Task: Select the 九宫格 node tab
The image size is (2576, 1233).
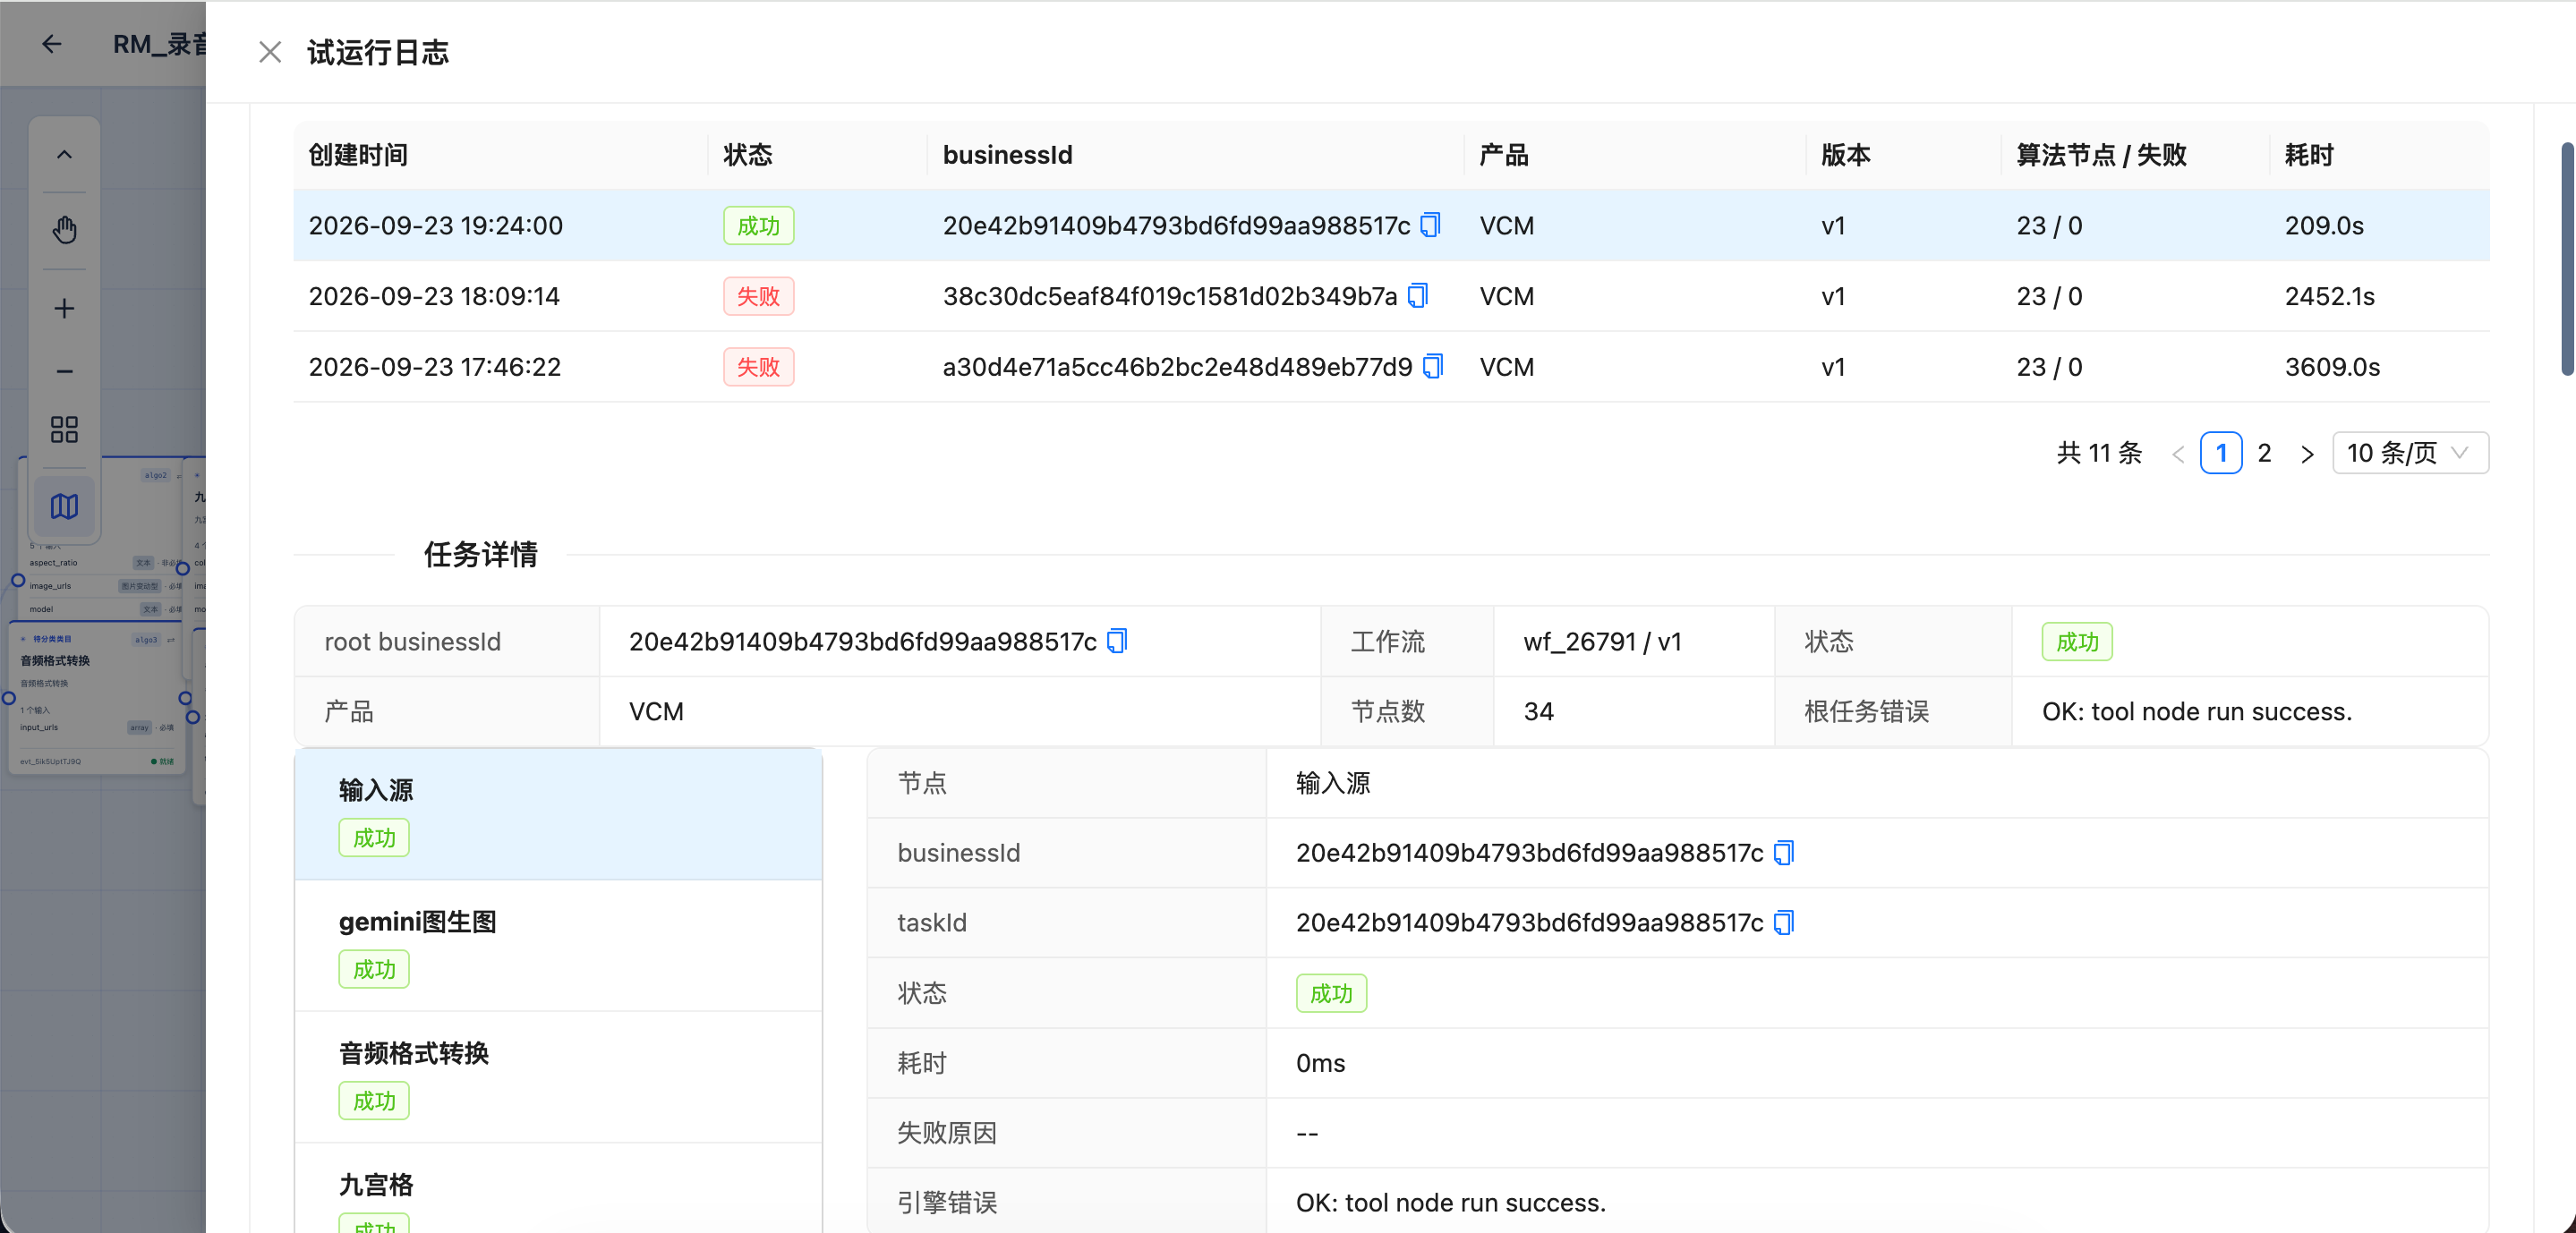Action: [x=558, y=1190]
